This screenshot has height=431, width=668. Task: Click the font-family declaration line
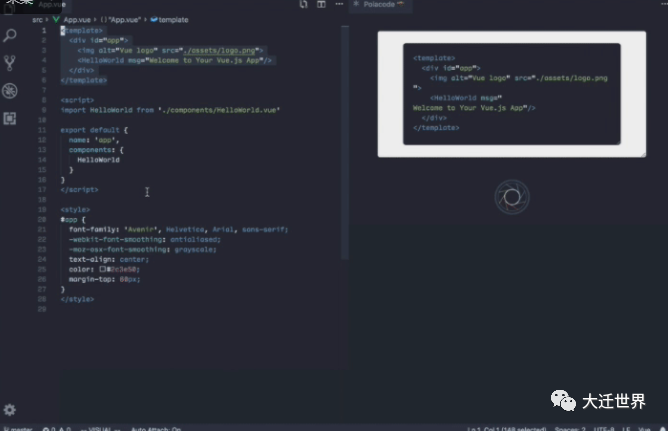pos(179,230)
